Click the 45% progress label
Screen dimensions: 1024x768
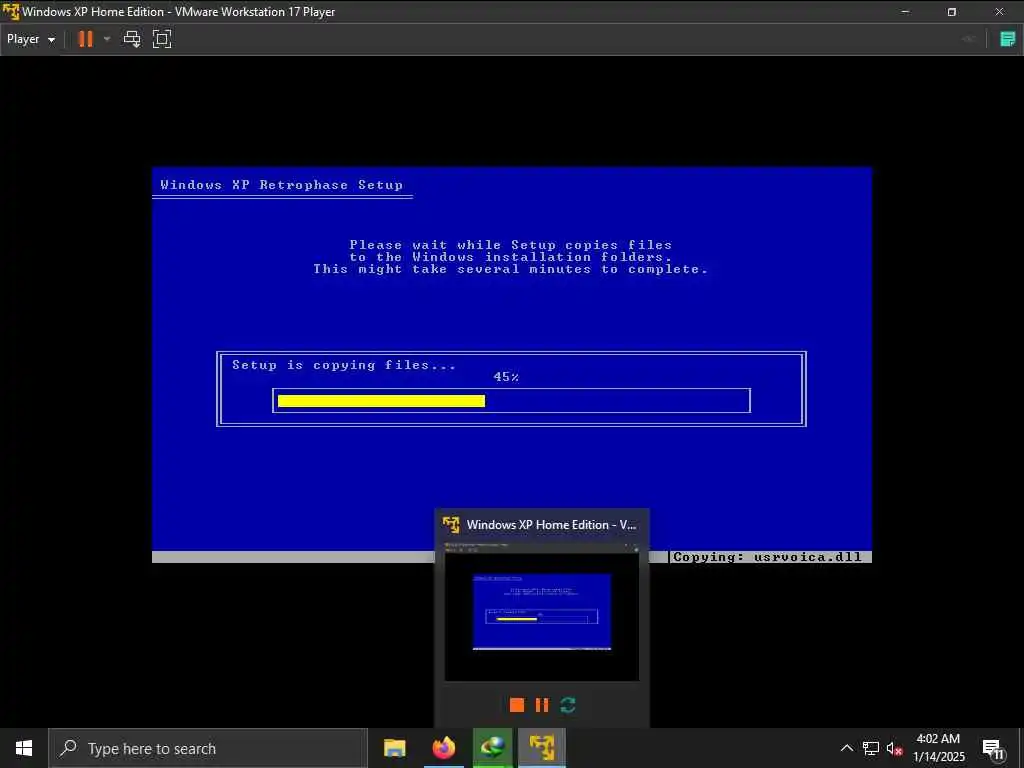506,377
